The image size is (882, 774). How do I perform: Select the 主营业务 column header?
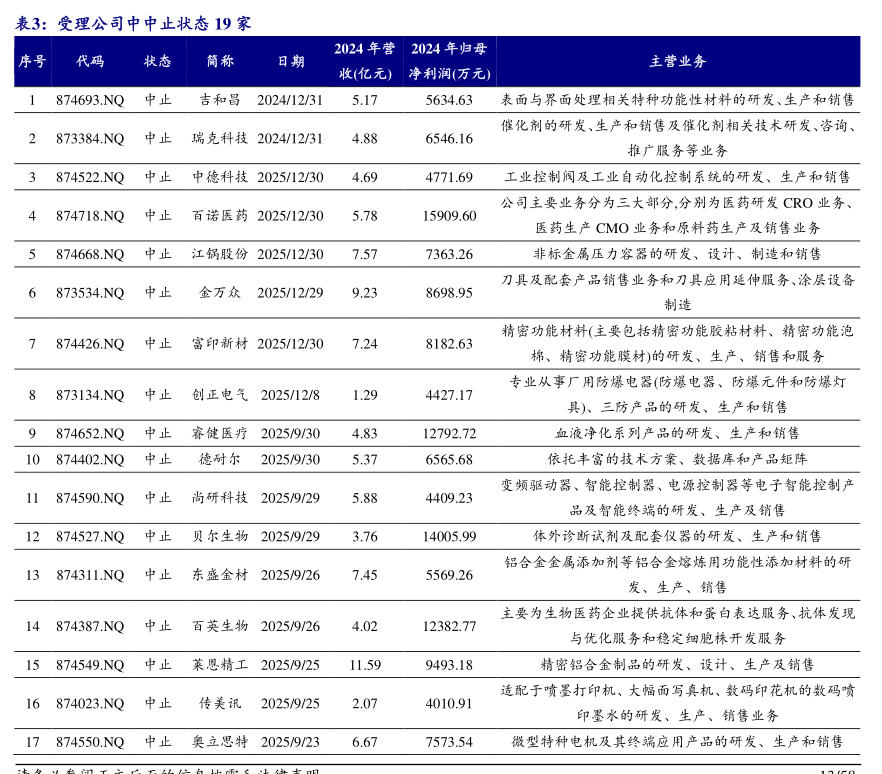pyautogui.click(x=677, y=61)
